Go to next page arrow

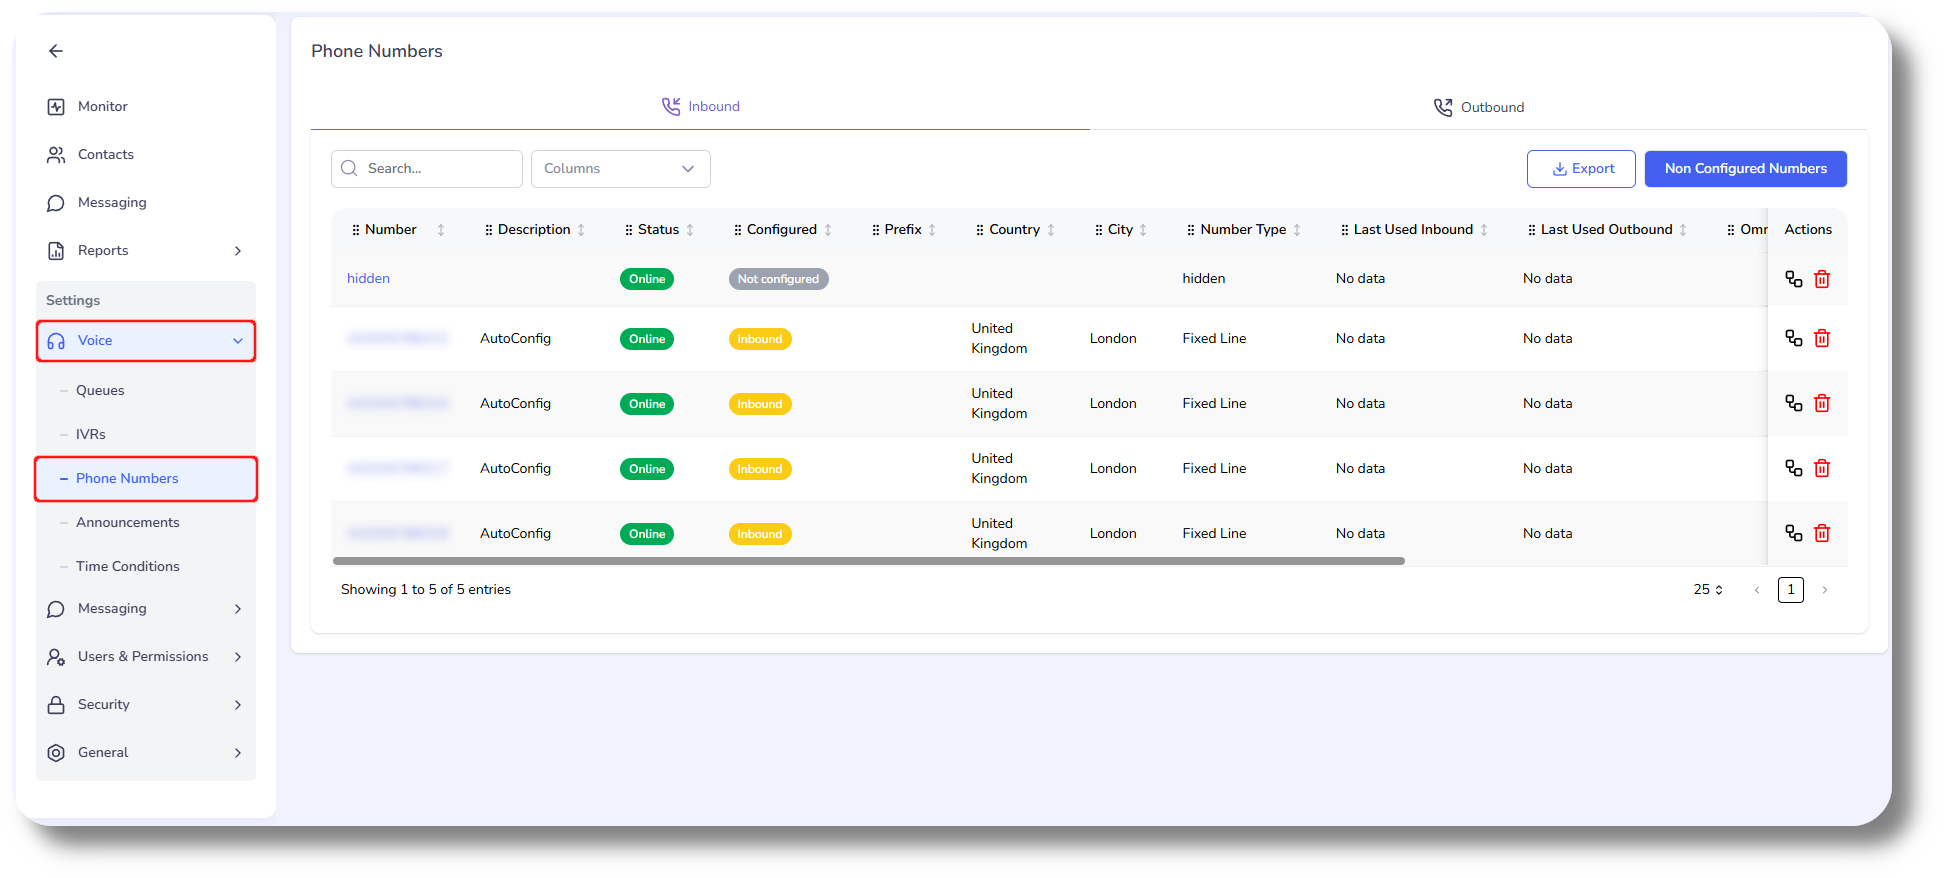(x=1824, y=590)
